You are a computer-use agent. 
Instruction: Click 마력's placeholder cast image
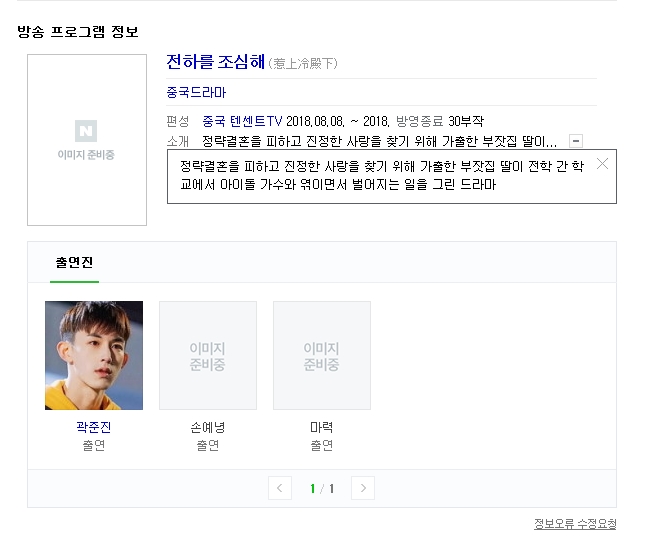(322, 356)
